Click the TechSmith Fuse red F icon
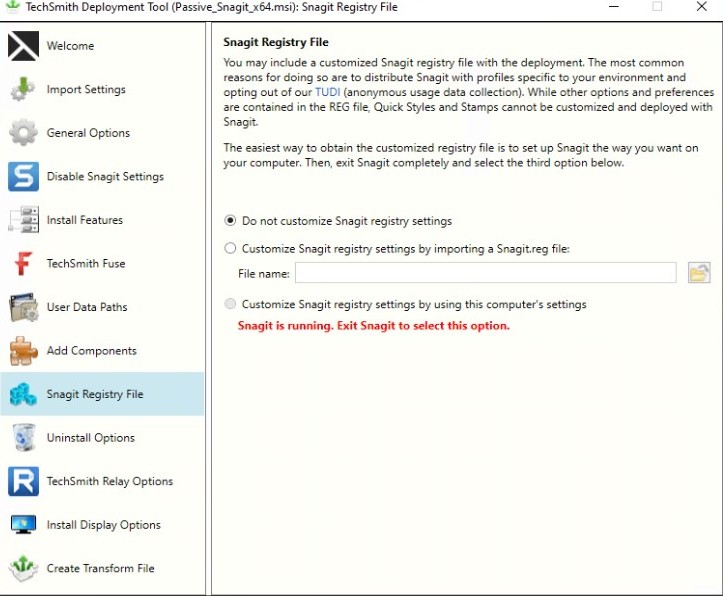Image resolution: width=723 pixels, height=596 pixels. 23,263
